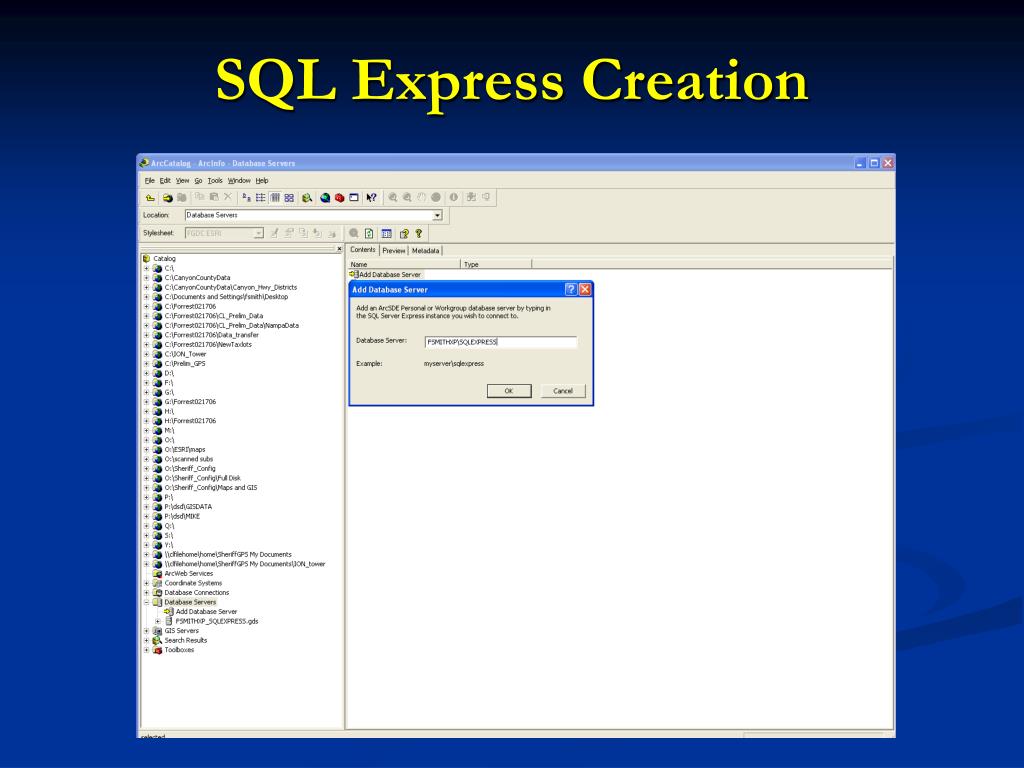This screenshot has width=1024, height=768.
Task: Switch to the Metadata tab
Action: [x=425, y=251]
